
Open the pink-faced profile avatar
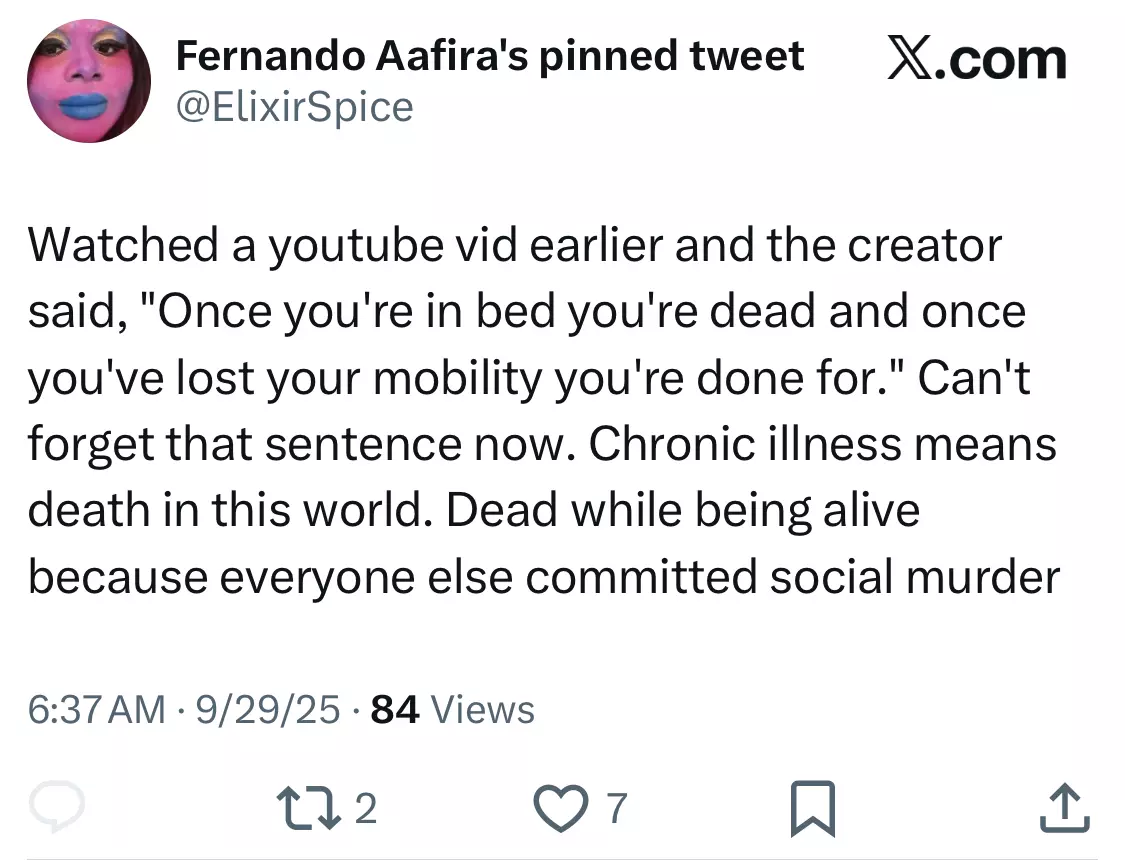89,81
